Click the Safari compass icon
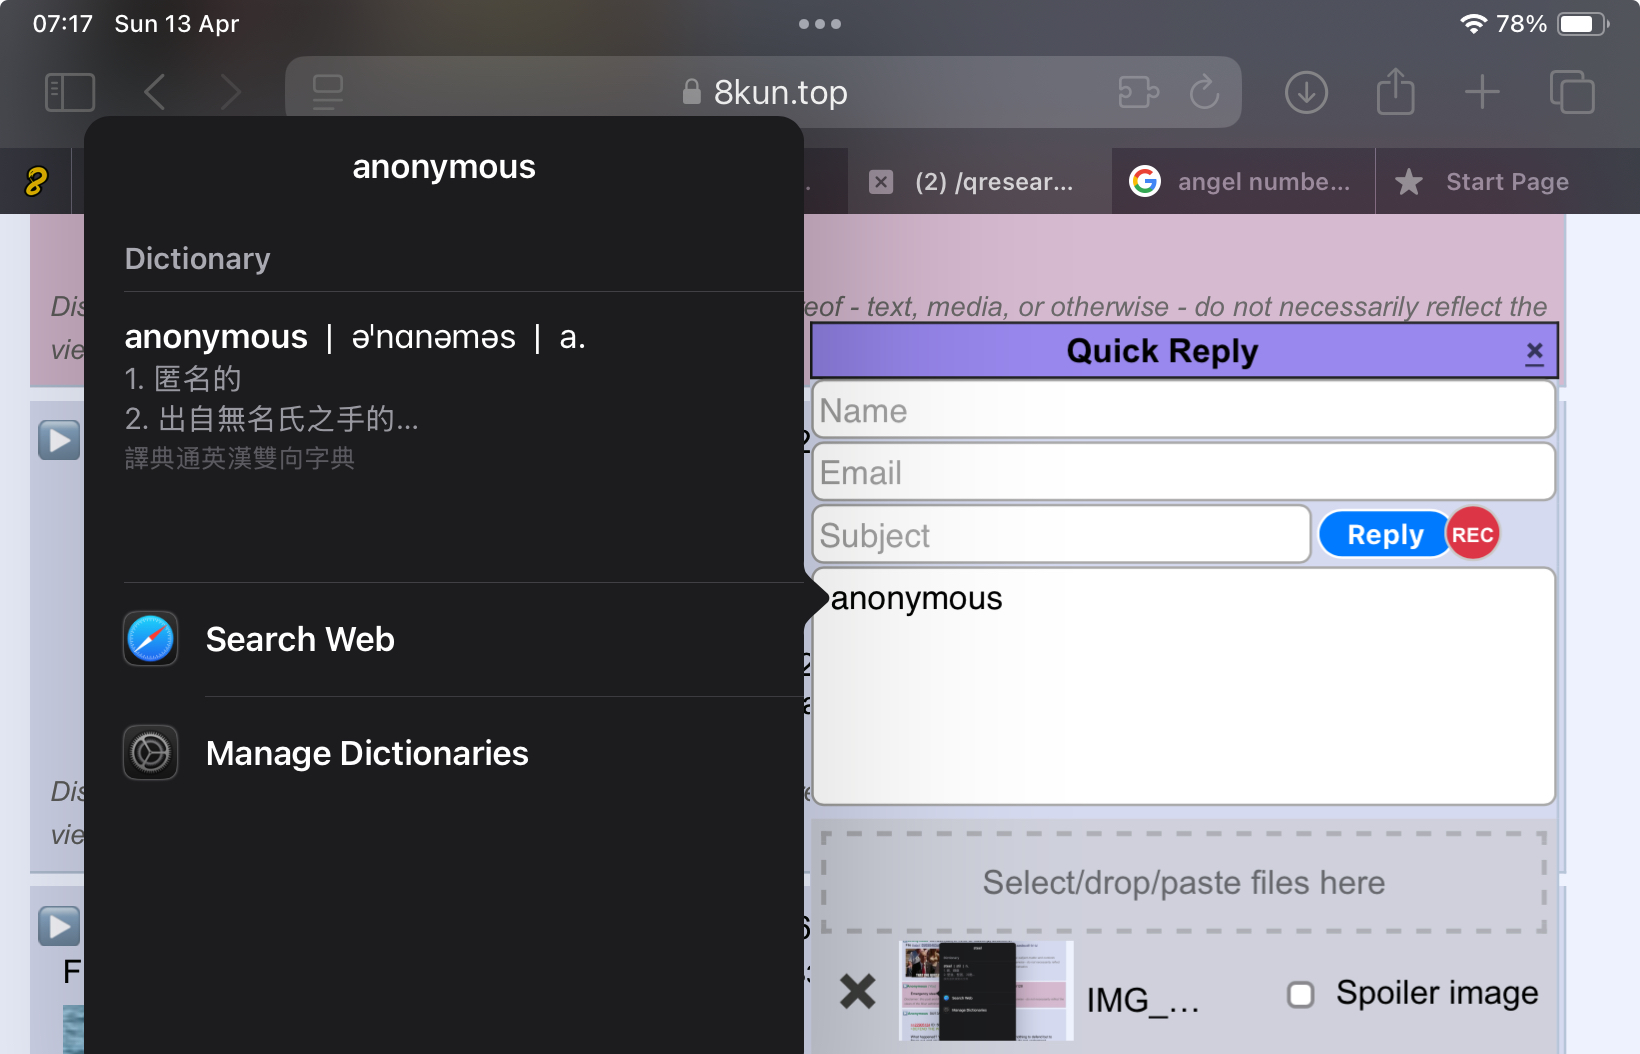 (x=150, y=639)
